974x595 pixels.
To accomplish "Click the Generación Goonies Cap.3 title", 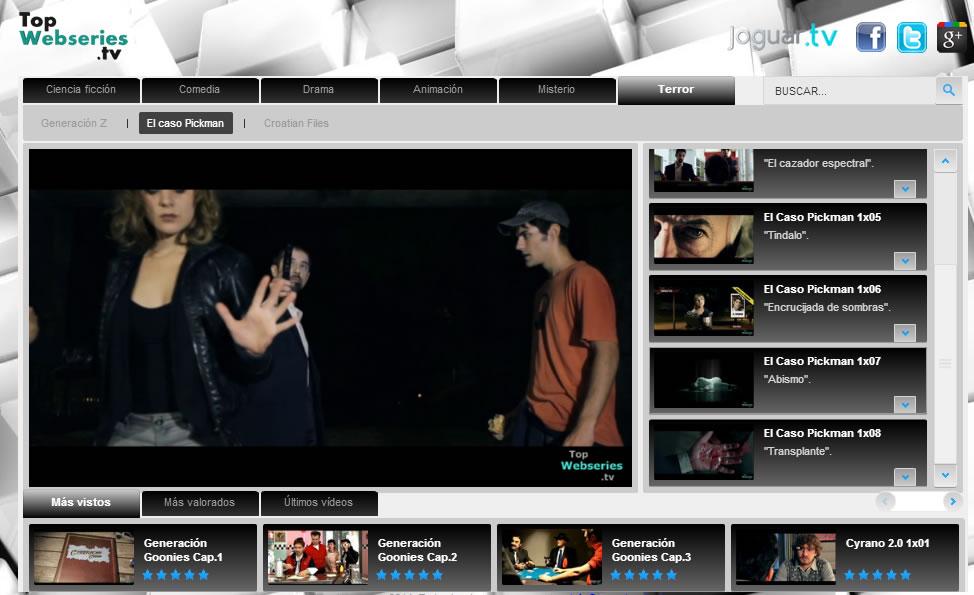I will pos(651,550).
